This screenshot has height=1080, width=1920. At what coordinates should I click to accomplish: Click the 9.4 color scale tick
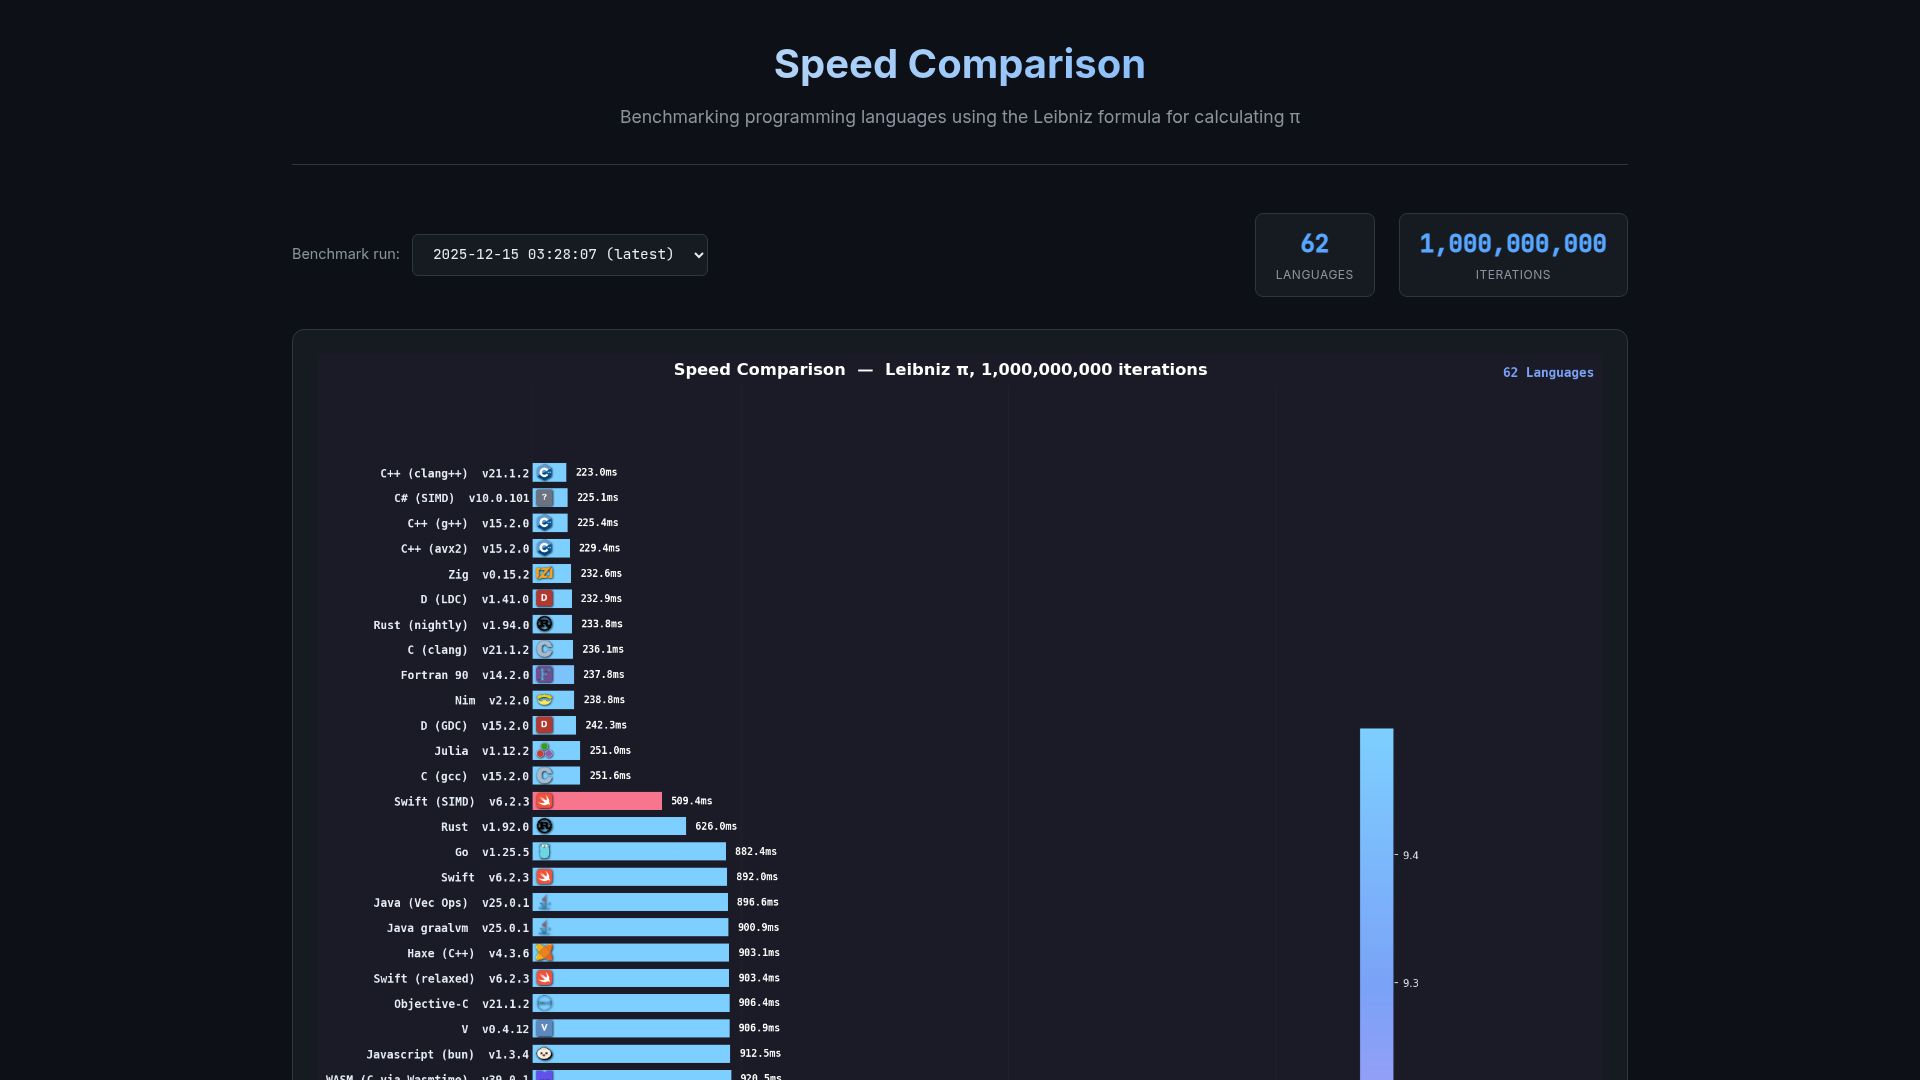(1410, 855)
